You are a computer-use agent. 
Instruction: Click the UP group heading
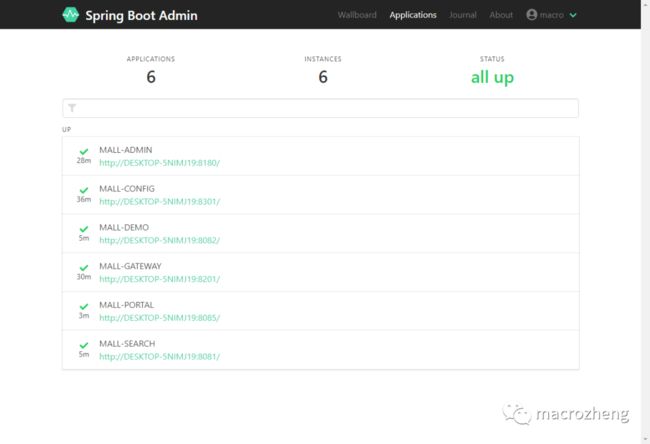(x=67, y=129)
